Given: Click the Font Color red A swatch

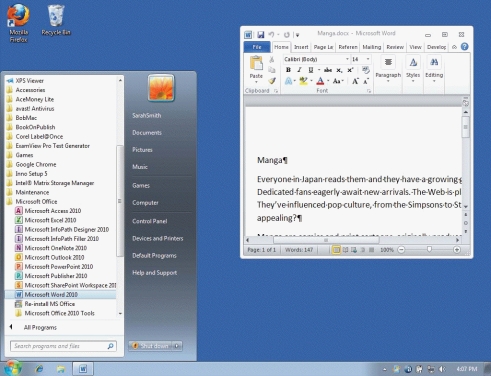Looking at the screenshot, I should coord(320,81).
